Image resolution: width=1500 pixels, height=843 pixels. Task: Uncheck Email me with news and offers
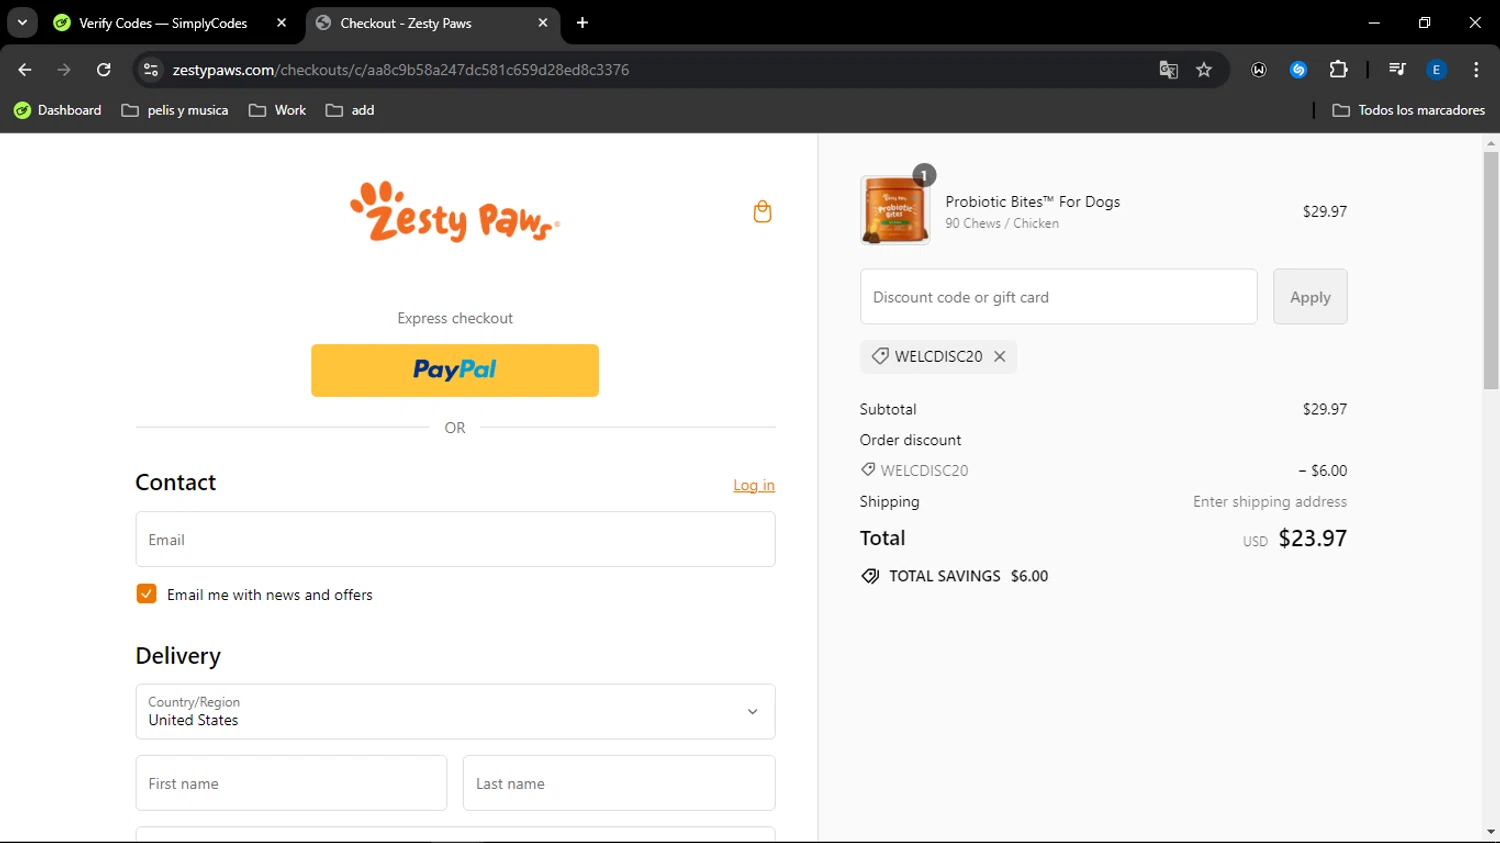pos(146,594)
